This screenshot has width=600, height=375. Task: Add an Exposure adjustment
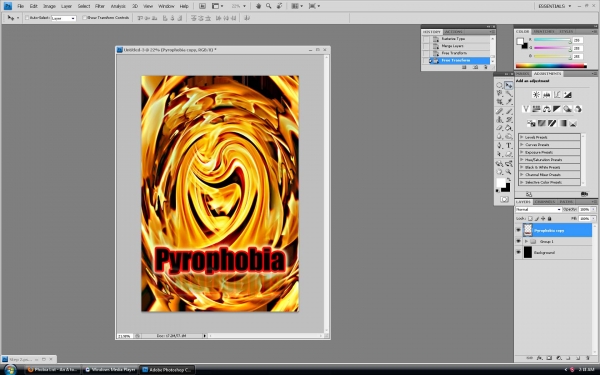coord(568,95)
